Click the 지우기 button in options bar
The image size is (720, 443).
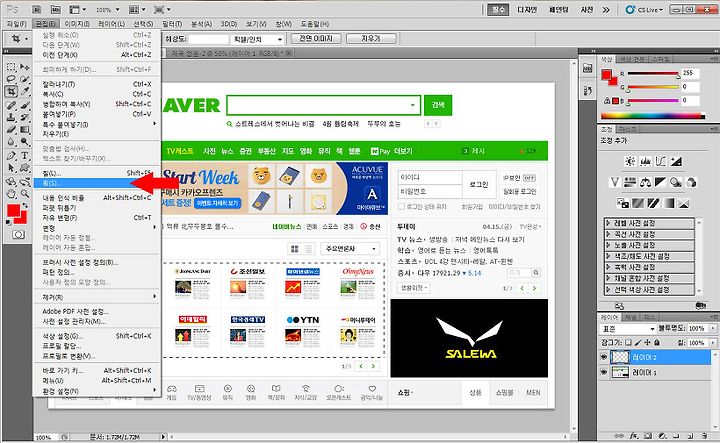tap(371, 39)
